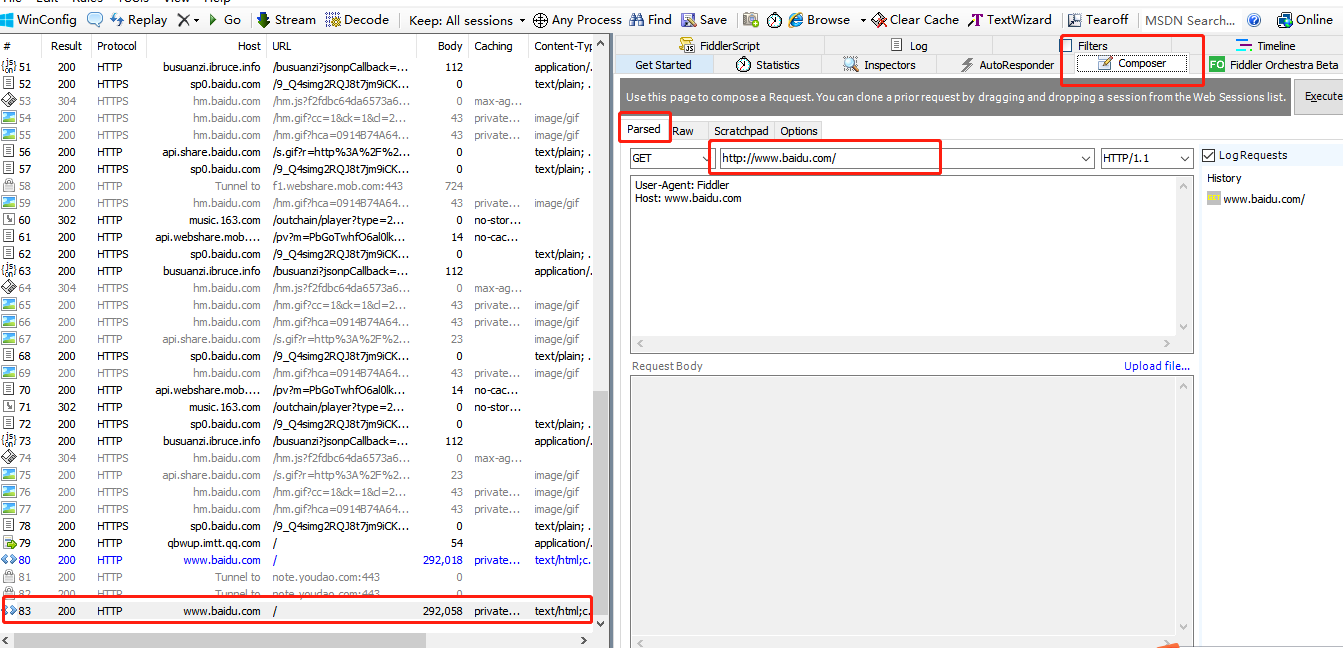Switch to the AutoResponder tab
Screen dimensions: 1343x648
click(1007, 65)
